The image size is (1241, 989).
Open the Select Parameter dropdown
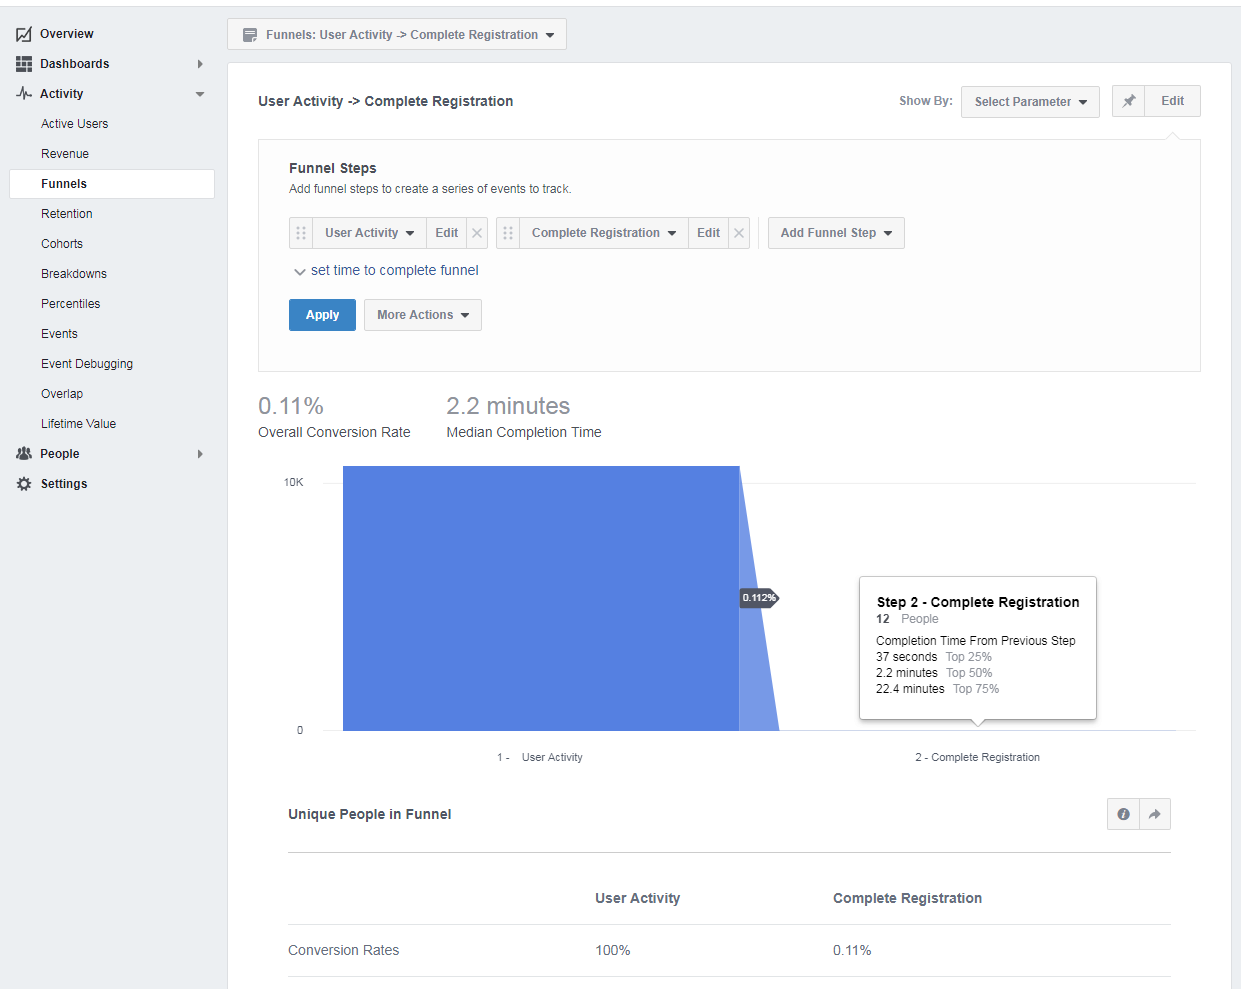tap(1030, 101)
